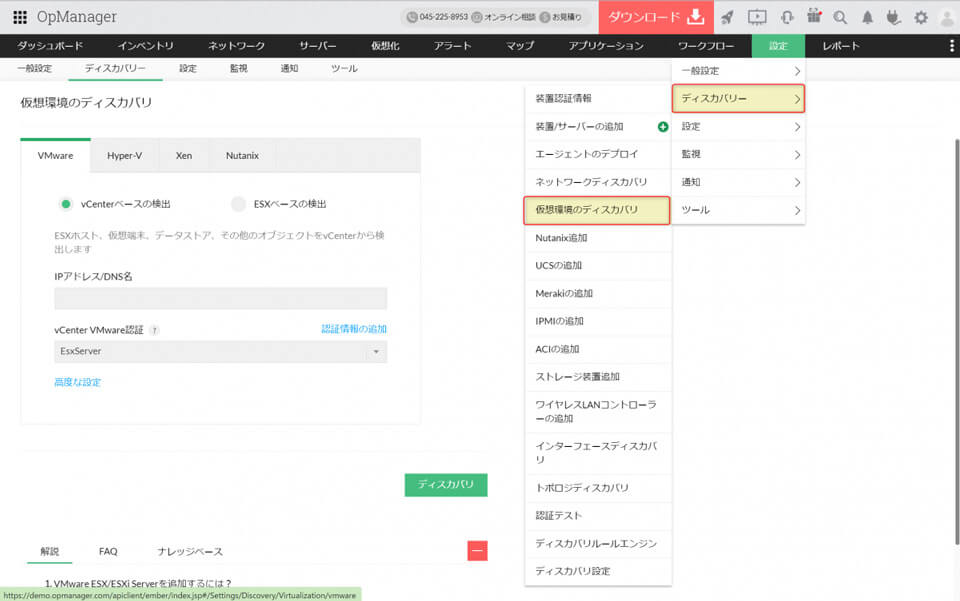Open the gift box icon
This screenshot has width=960, height=601.
[x=814, y=17]
